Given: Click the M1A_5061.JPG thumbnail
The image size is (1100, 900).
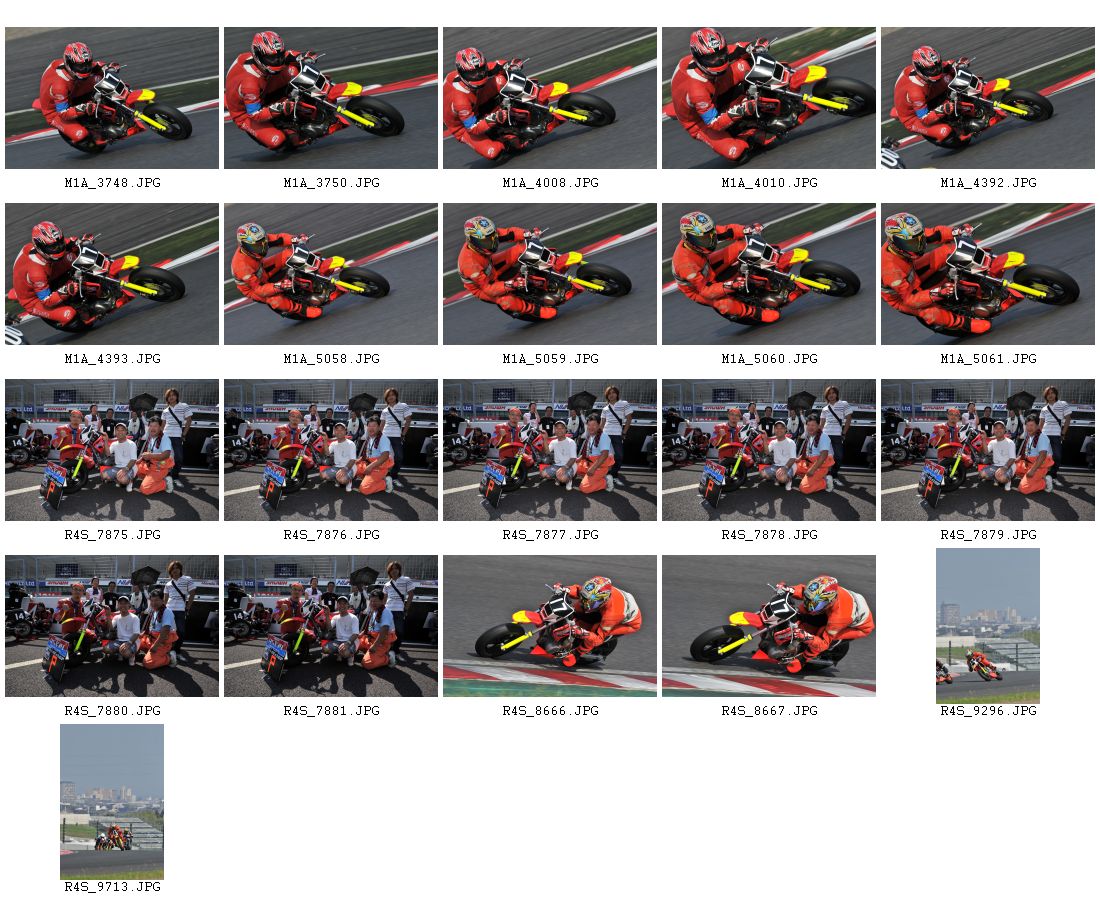Looking at the screenshot, I should click(988, 274).
